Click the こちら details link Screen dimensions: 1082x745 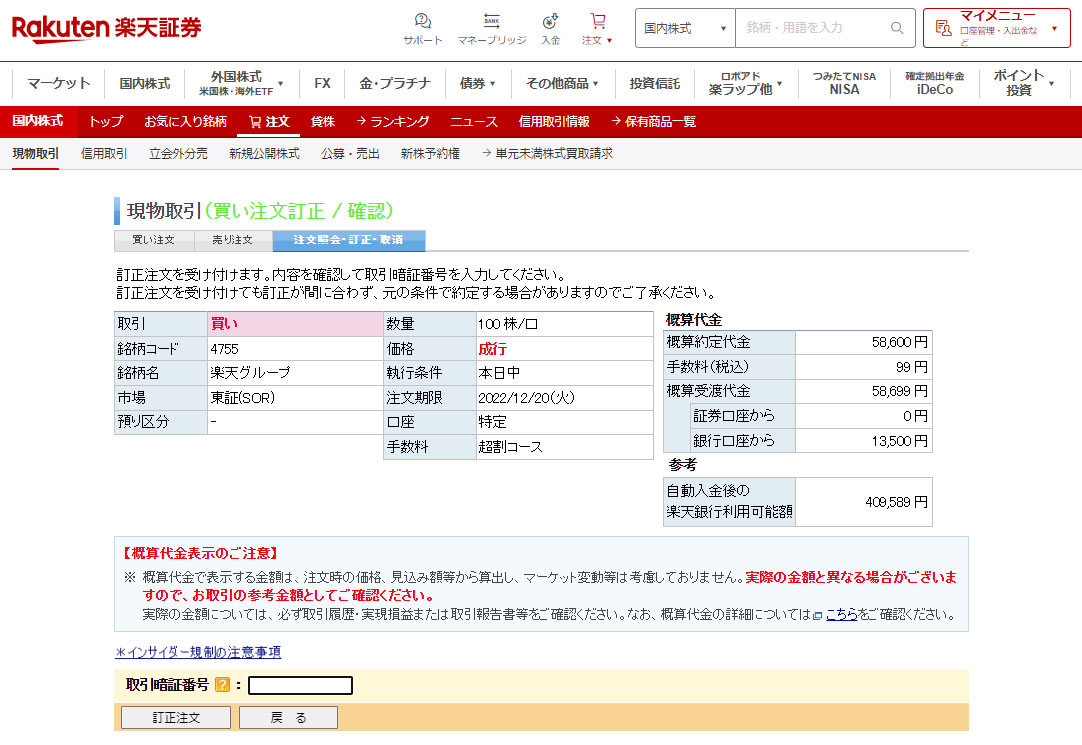coord(841,615)
